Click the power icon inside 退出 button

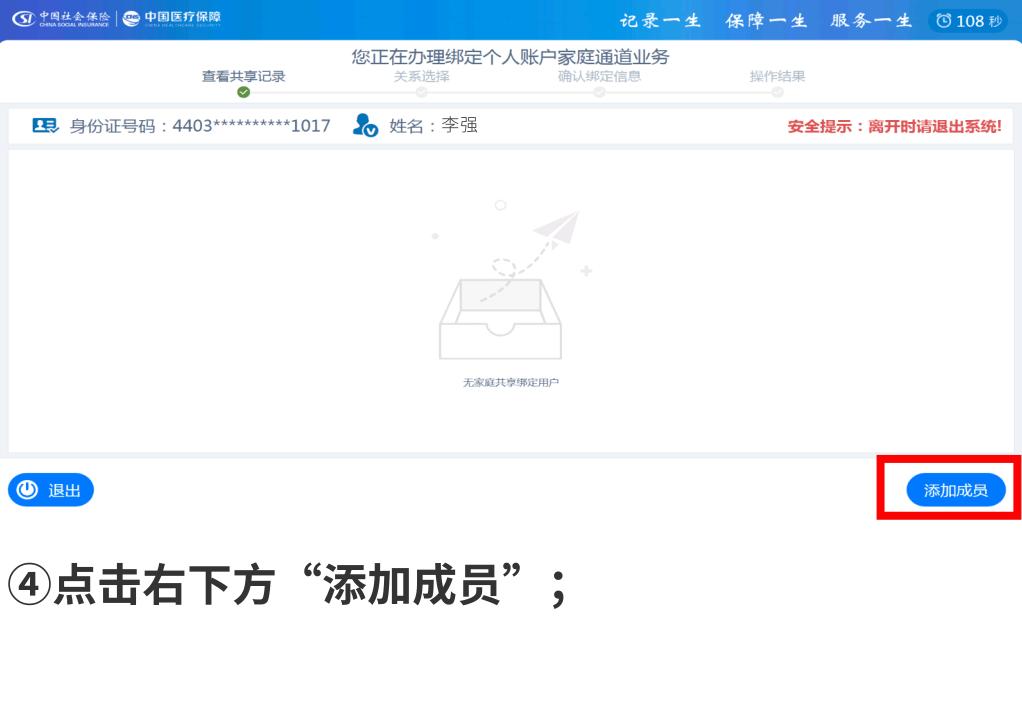coord(27,489)
